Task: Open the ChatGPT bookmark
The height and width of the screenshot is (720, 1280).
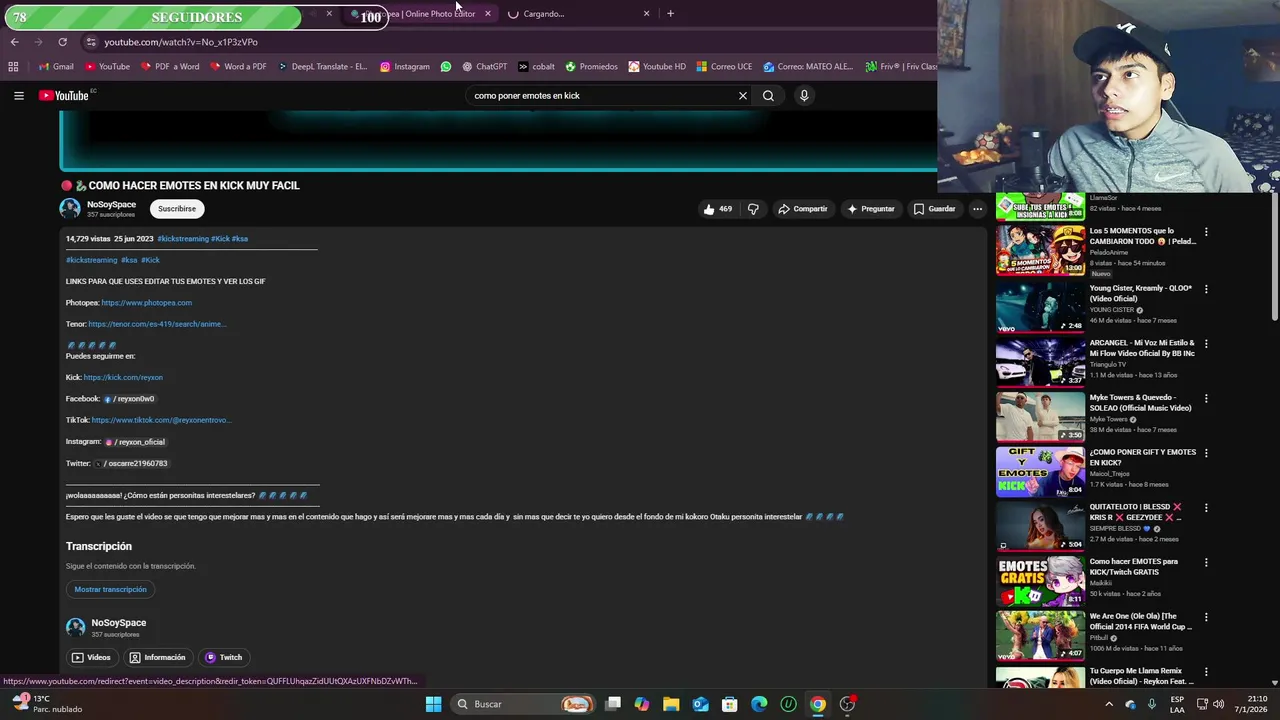Action: [x=485, y=67]
